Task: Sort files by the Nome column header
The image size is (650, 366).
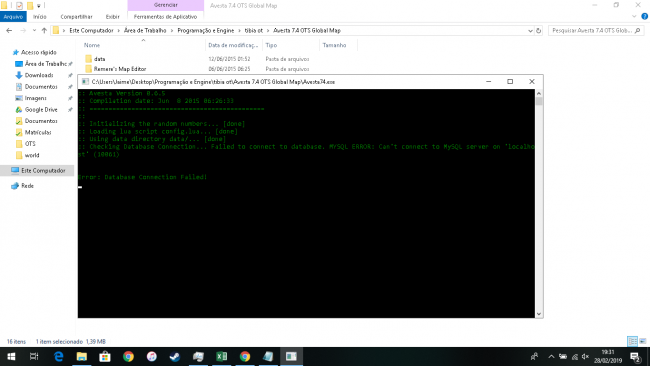Action: click(92, 45)
